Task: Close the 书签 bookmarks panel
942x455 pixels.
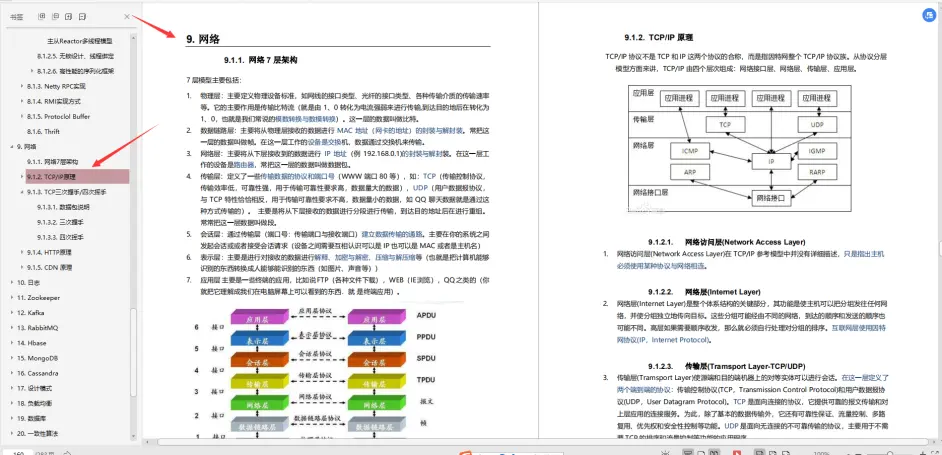Action: pos(127,17)
